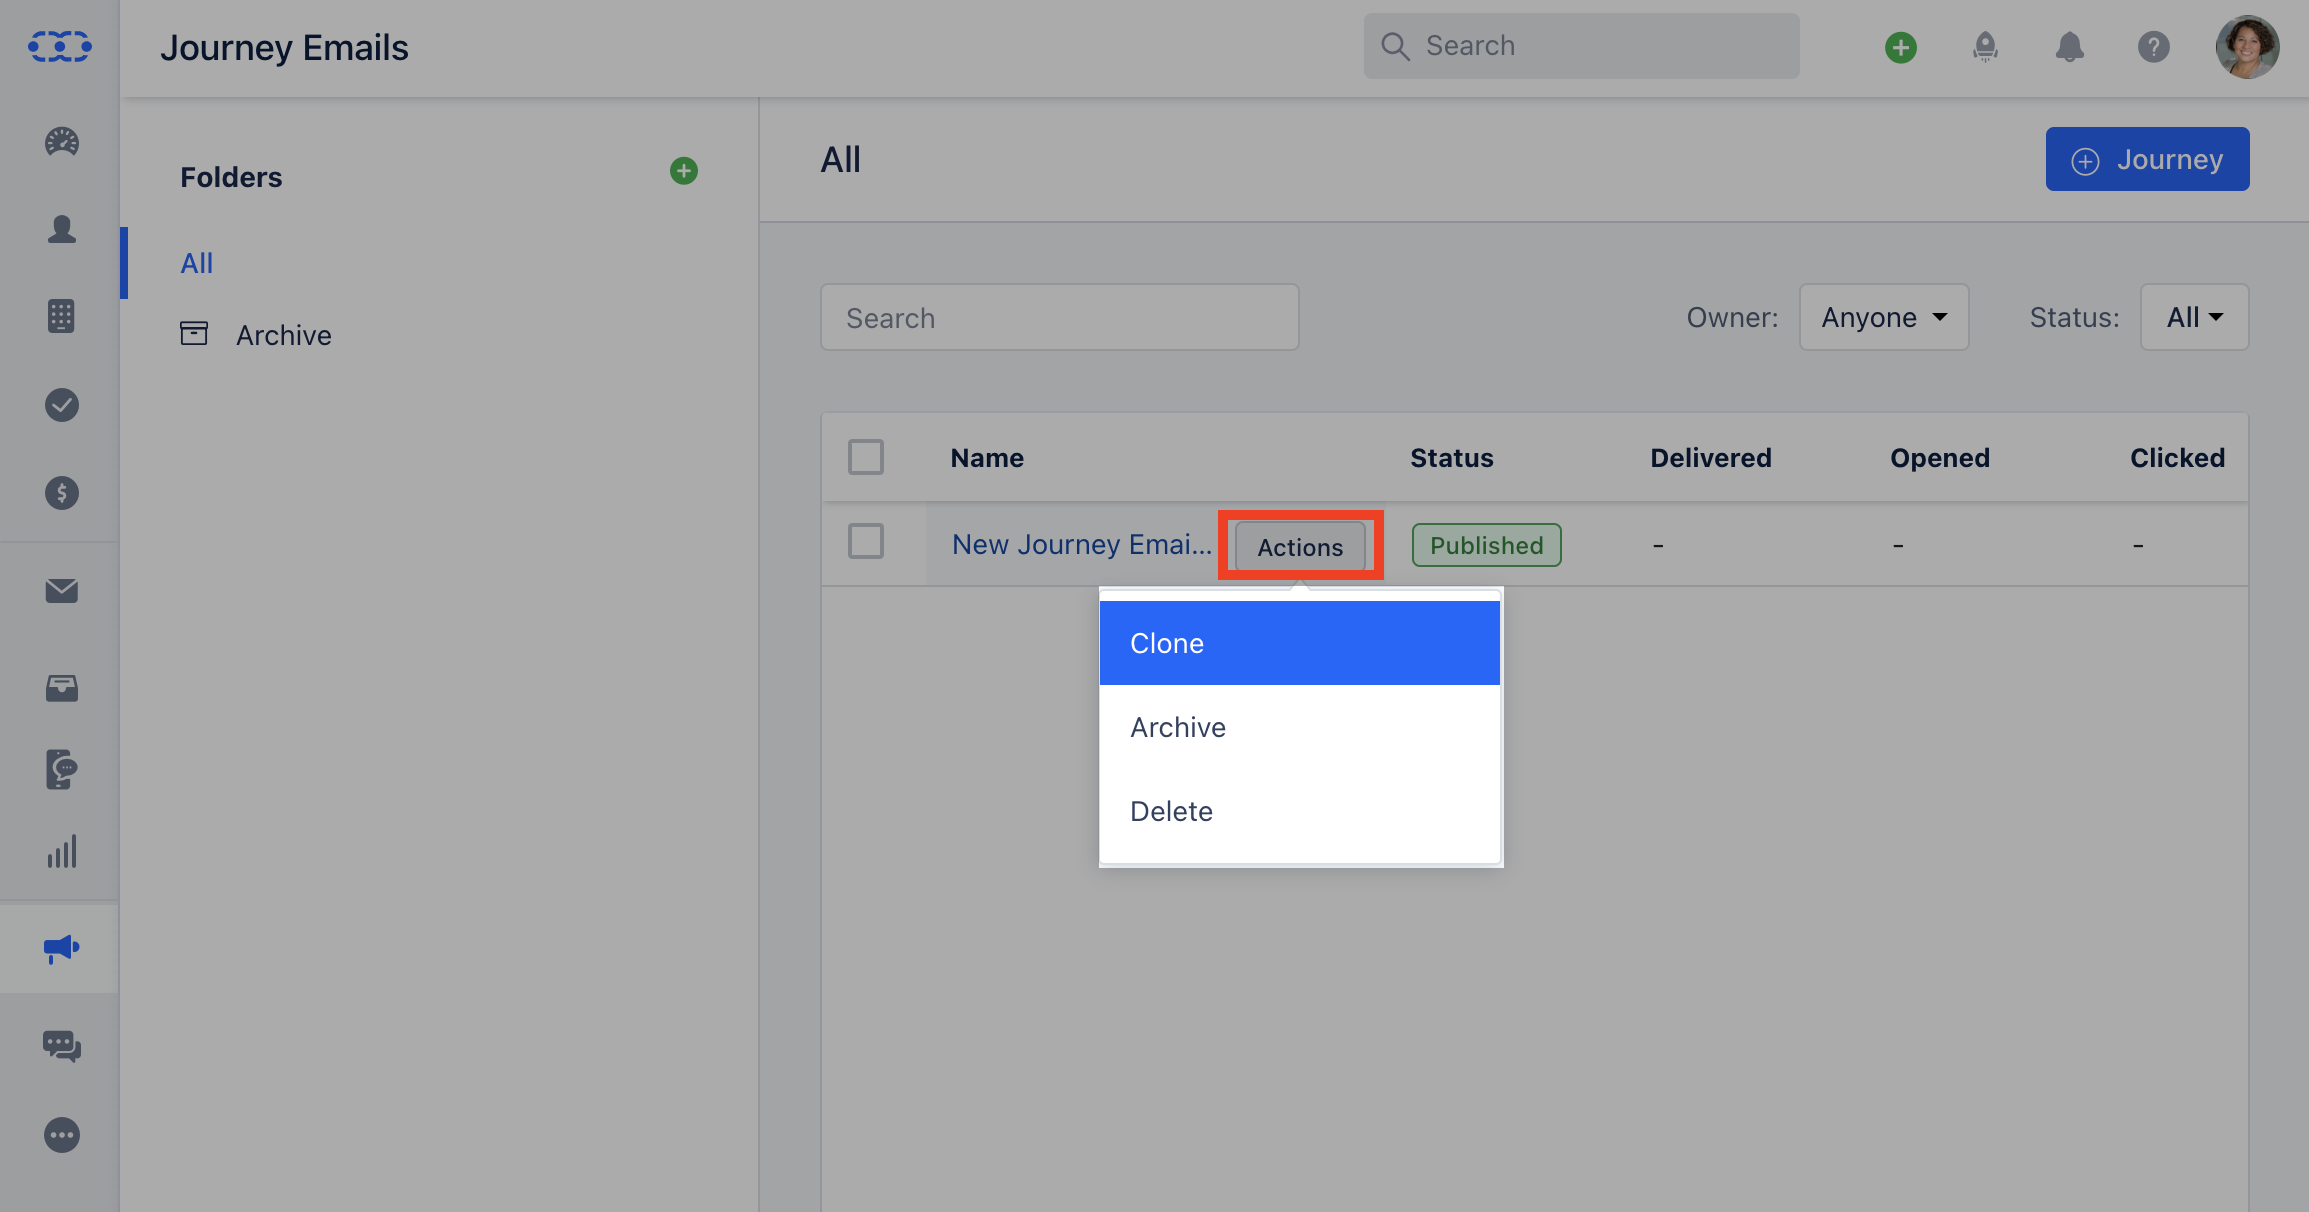The height and width of the screenshot is (1212, 2309).
Task: Open the dashboard gauge icon in sidebar
Action: tap(61, 142)
